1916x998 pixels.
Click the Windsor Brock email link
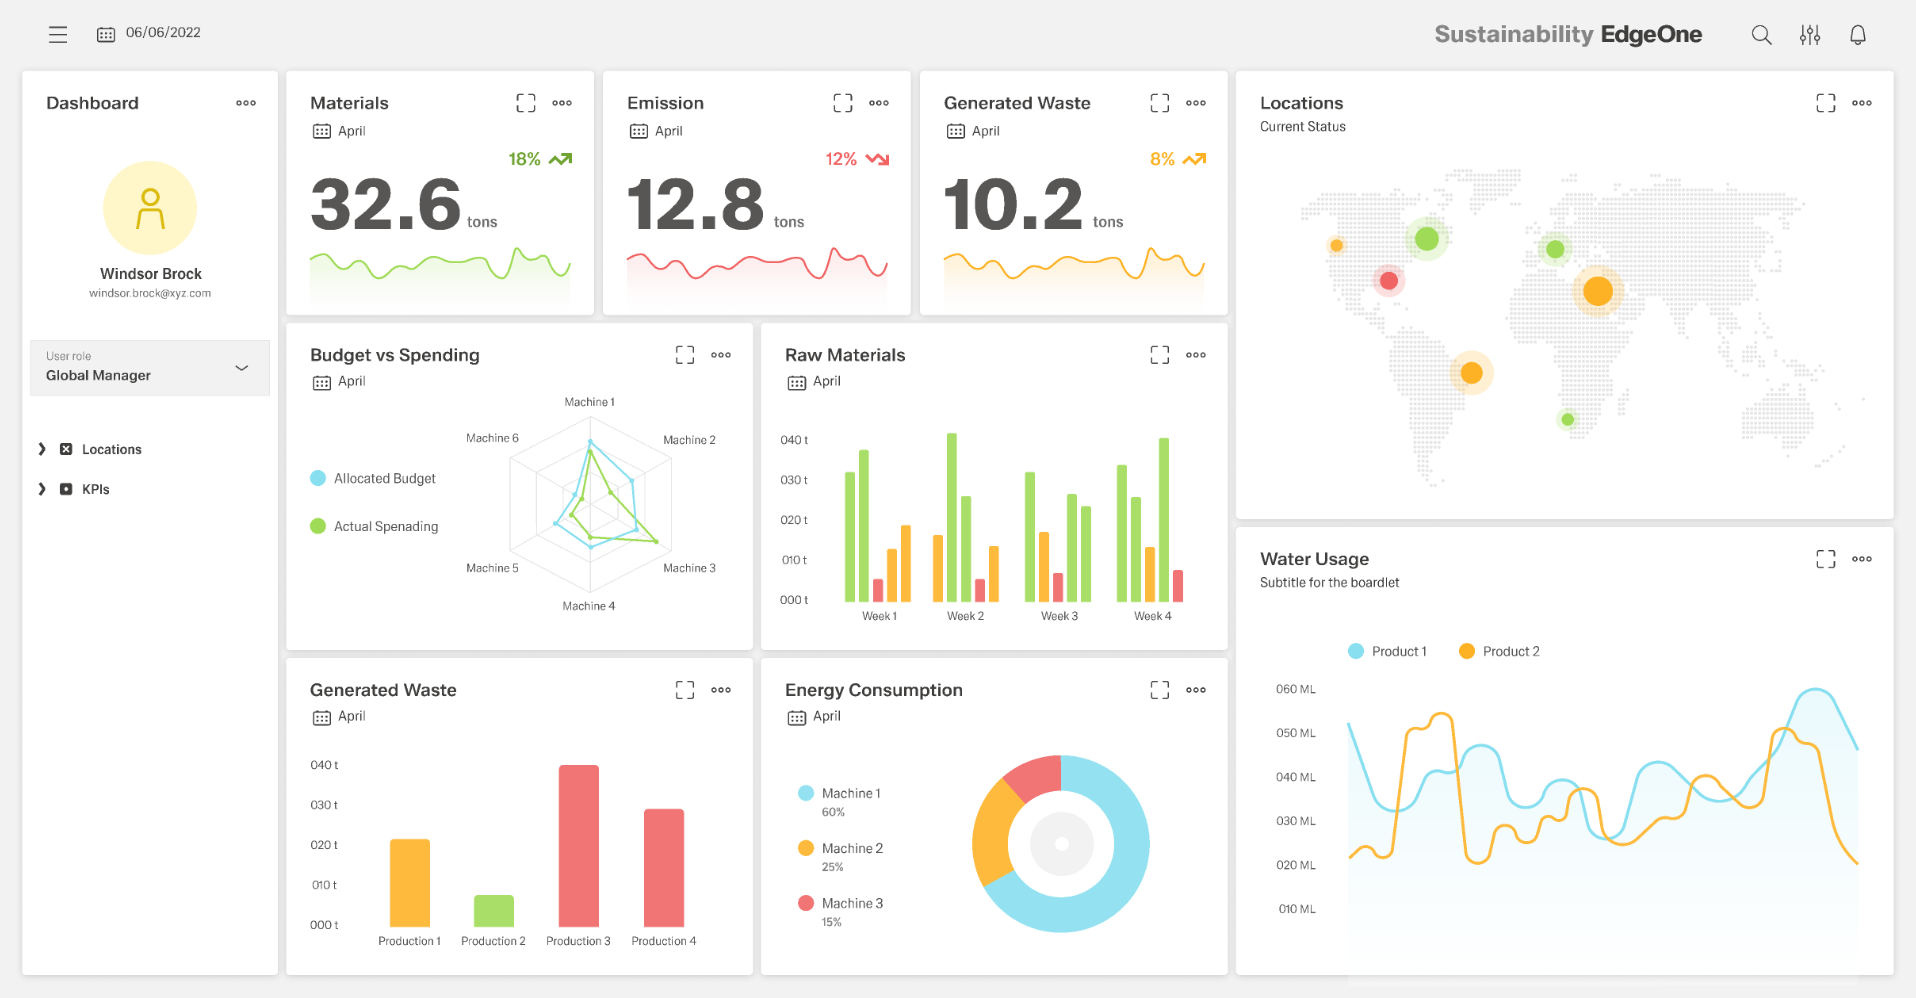150,294
